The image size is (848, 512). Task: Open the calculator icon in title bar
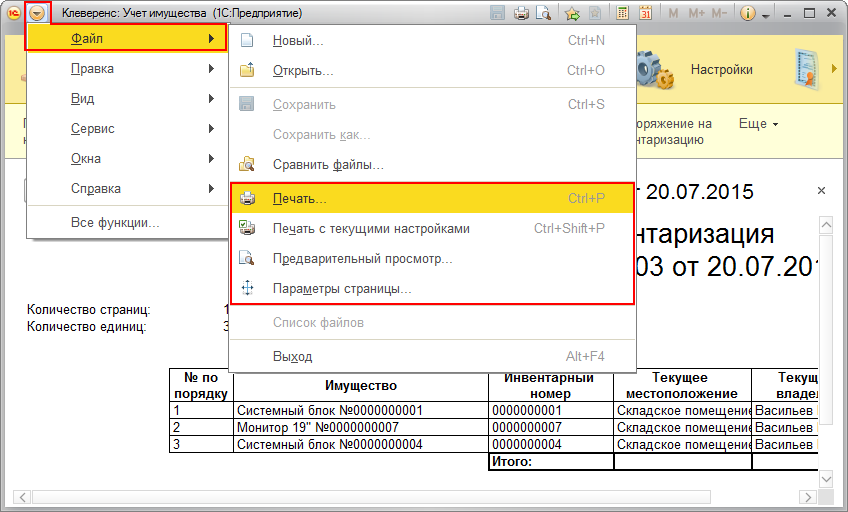[622, 13]
